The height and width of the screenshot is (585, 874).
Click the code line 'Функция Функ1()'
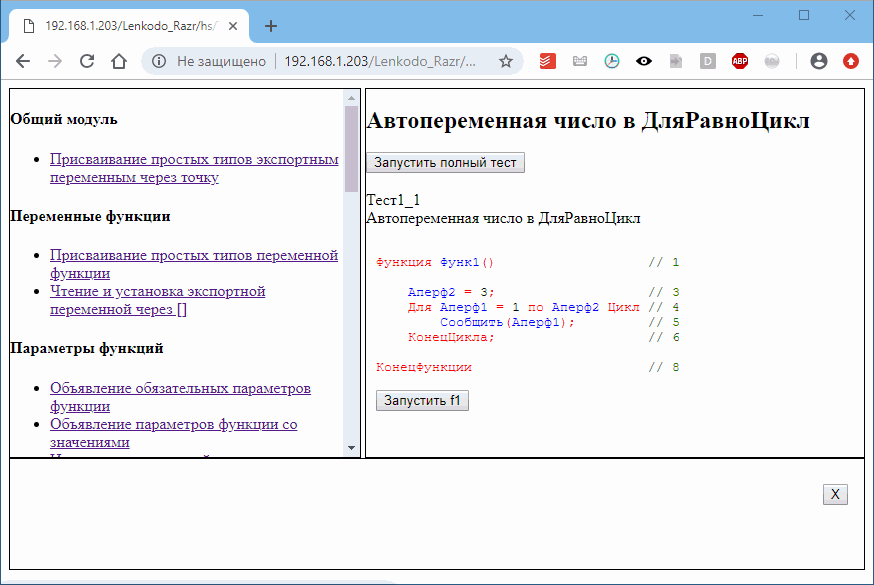click(x=435, y=262)
